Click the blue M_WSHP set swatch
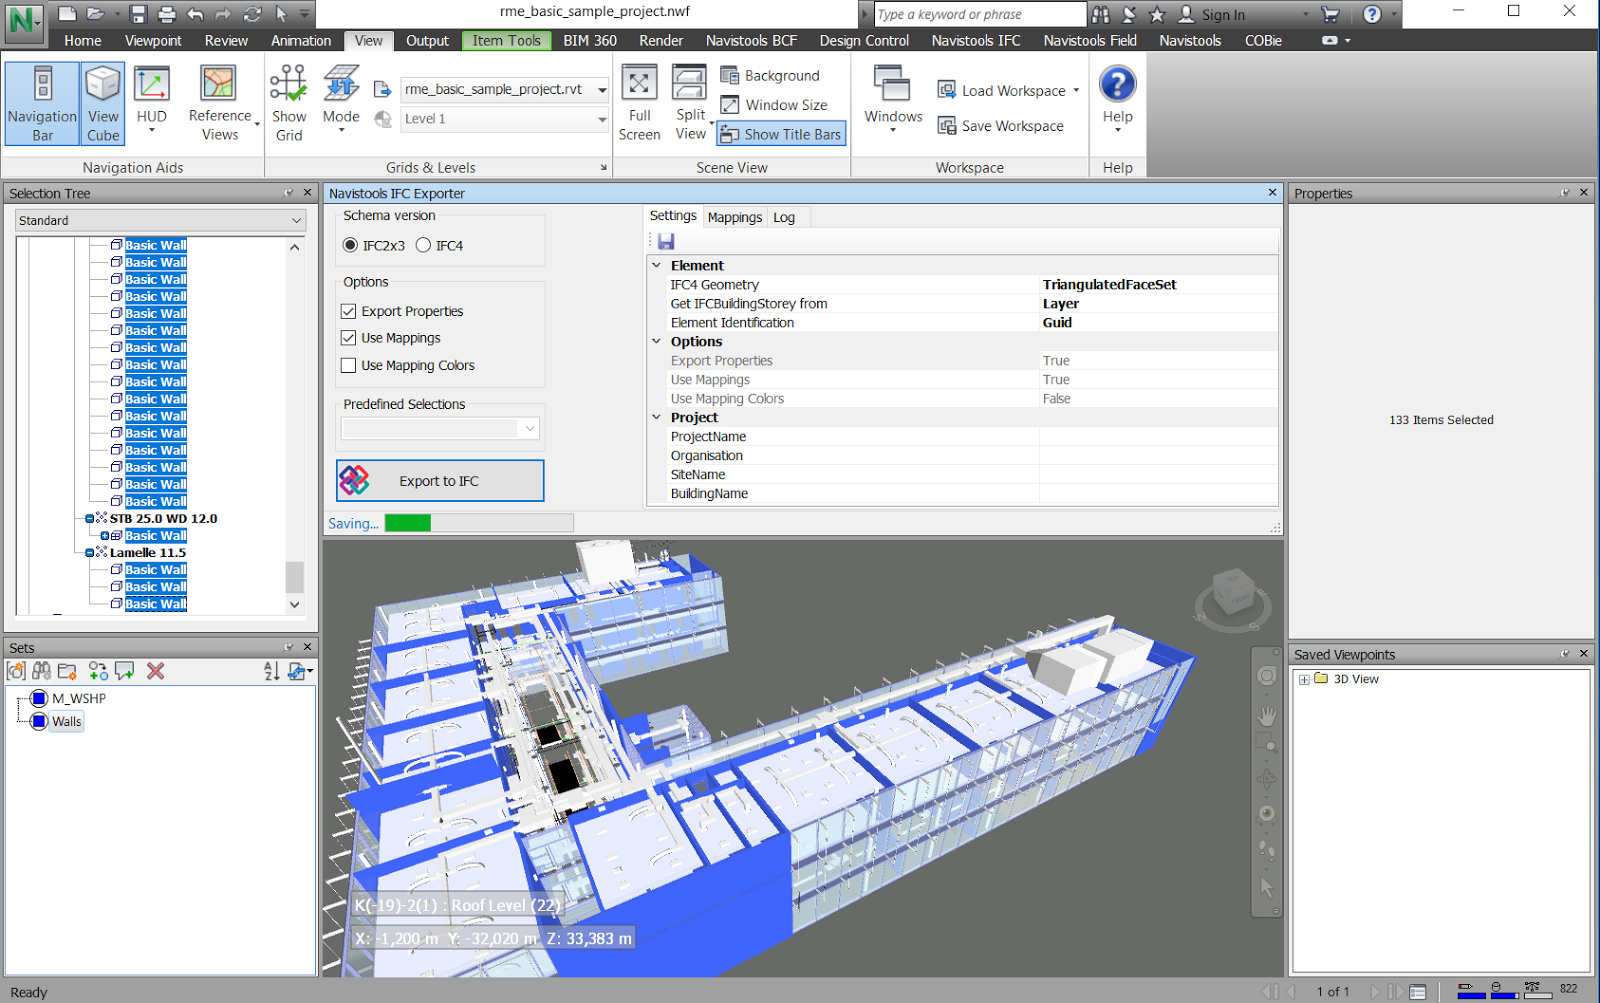1600x1003 pixels. [x=39, y=698]
